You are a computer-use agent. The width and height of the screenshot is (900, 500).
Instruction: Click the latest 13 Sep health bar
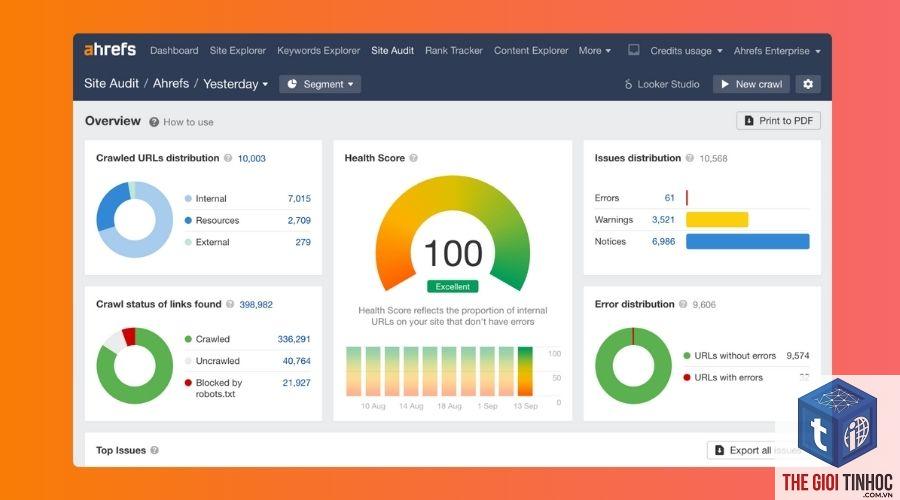click(x=525, y=371)
